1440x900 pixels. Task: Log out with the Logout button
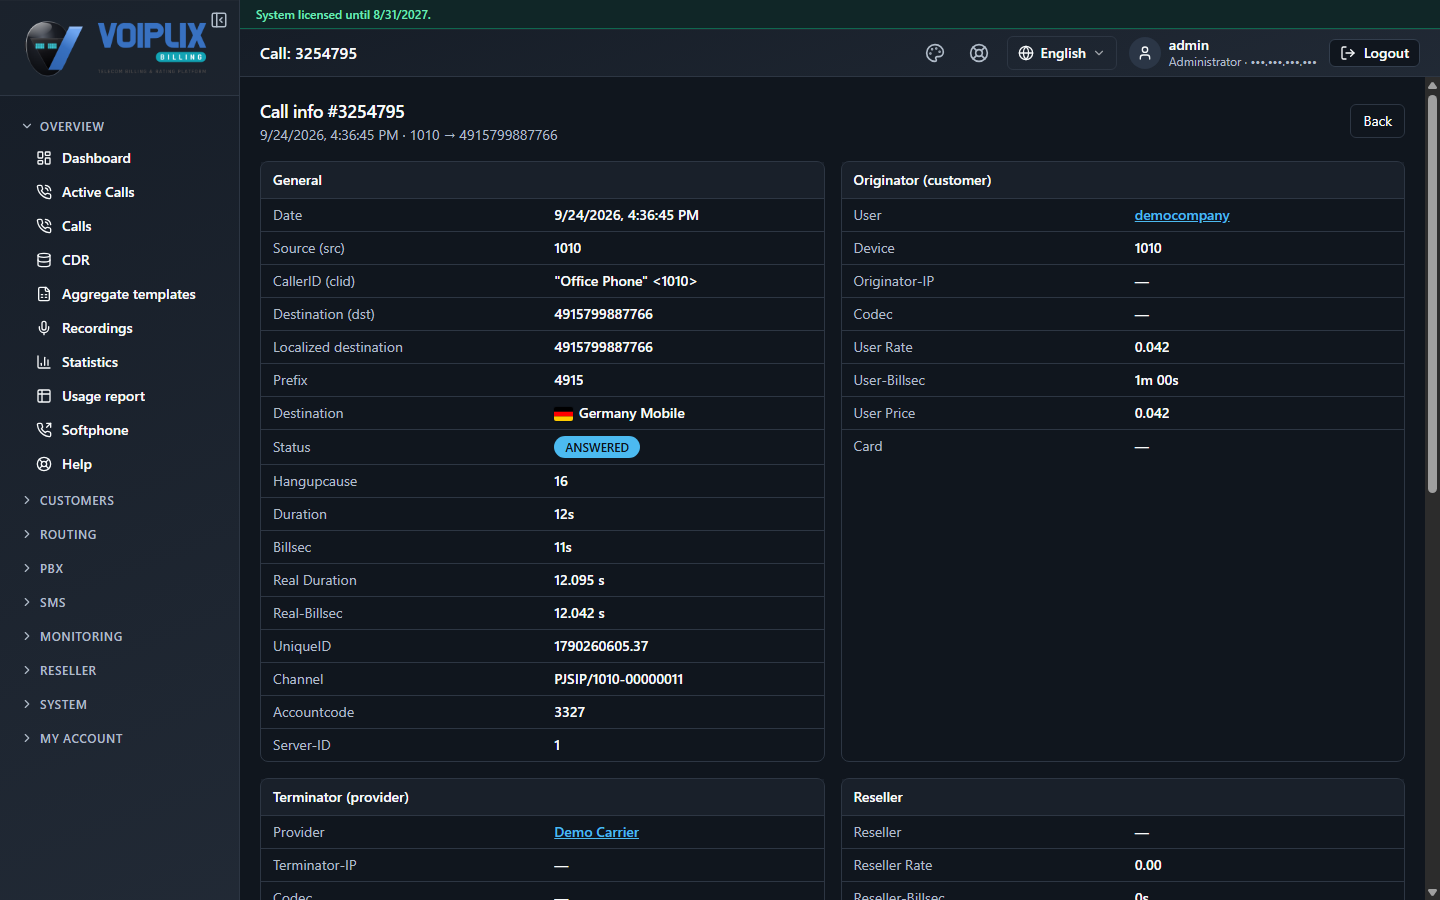pyautogui.click(x=1374, y=53)
